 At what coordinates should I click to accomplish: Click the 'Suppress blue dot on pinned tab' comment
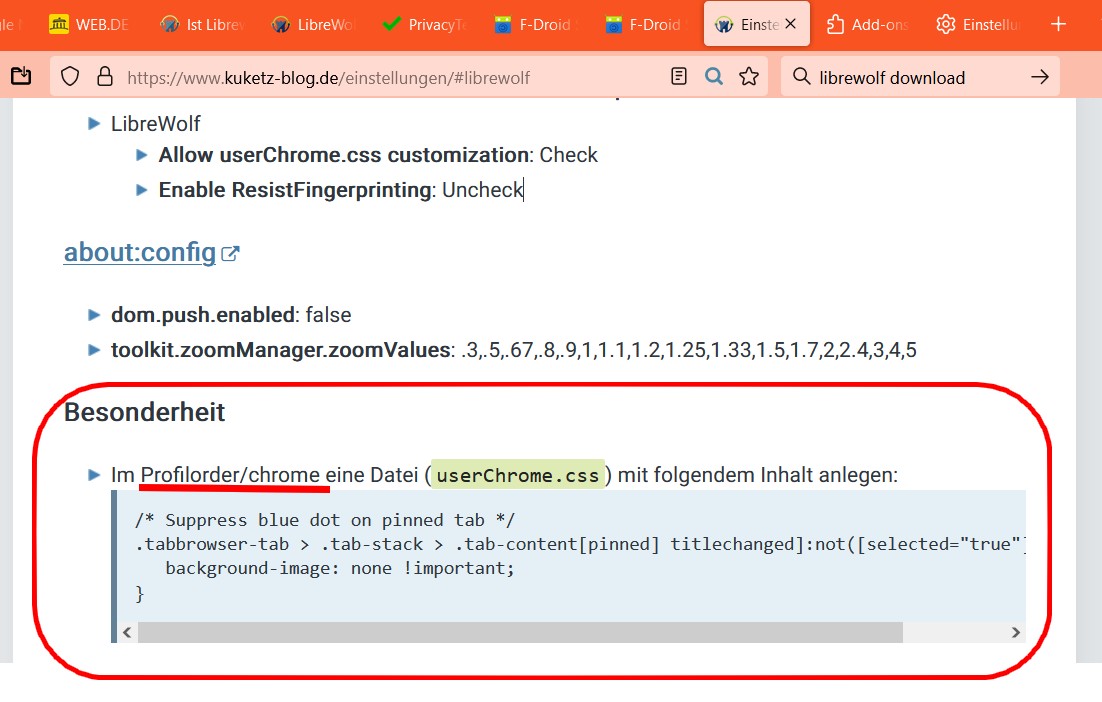325,520
